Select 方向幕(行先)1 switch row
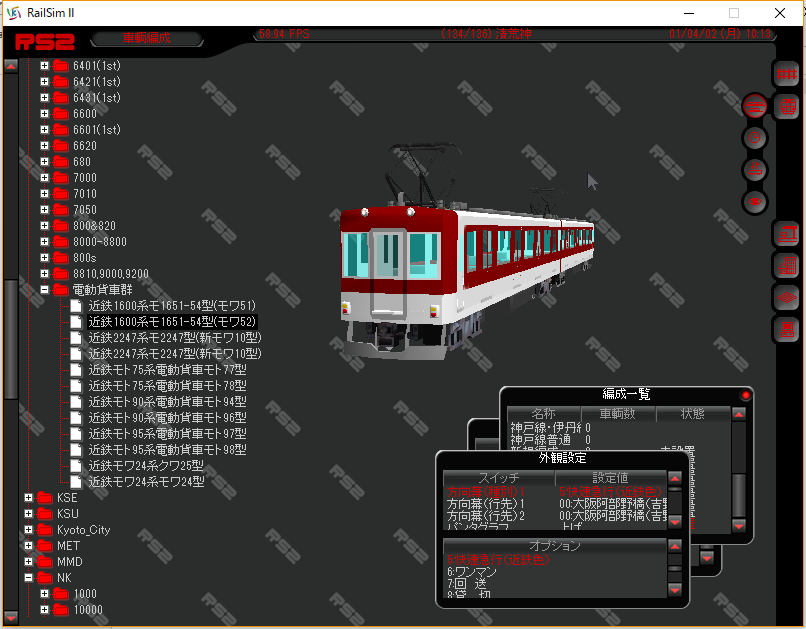 (x=555, y=504)
